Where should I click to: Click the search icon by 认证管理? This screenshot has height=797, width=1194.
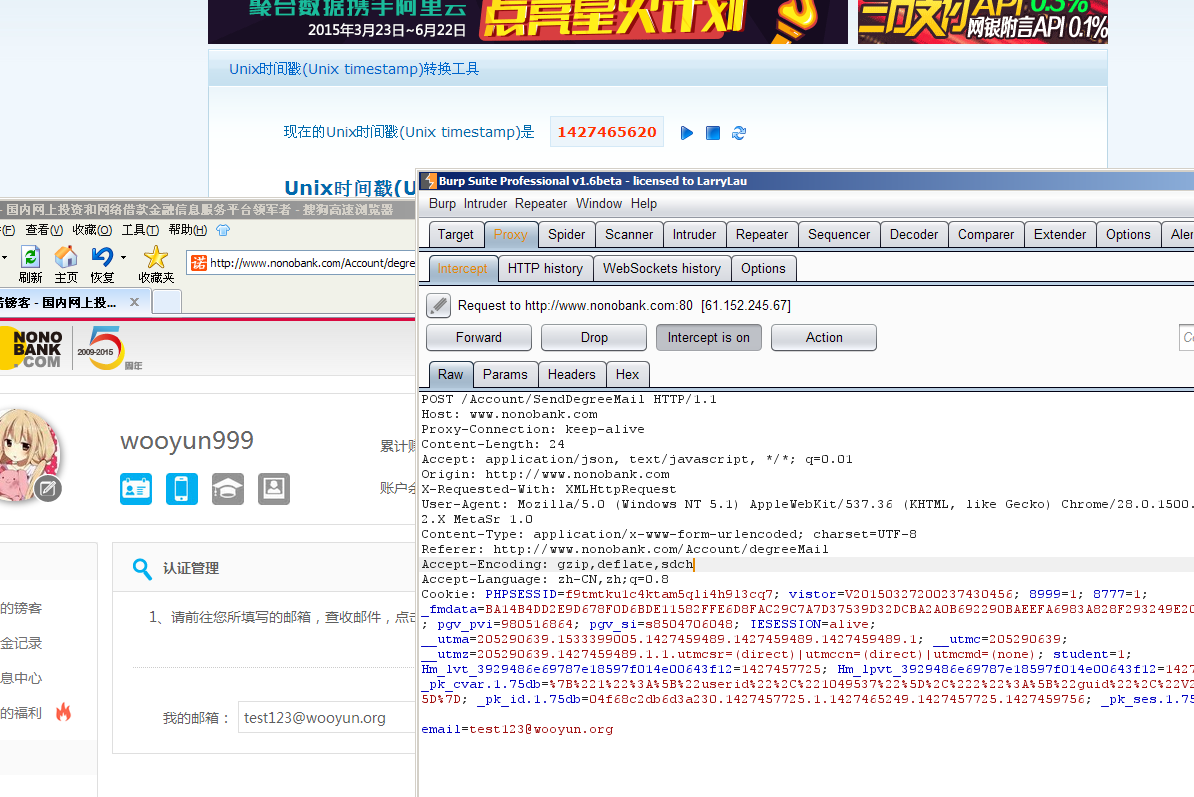142,569
